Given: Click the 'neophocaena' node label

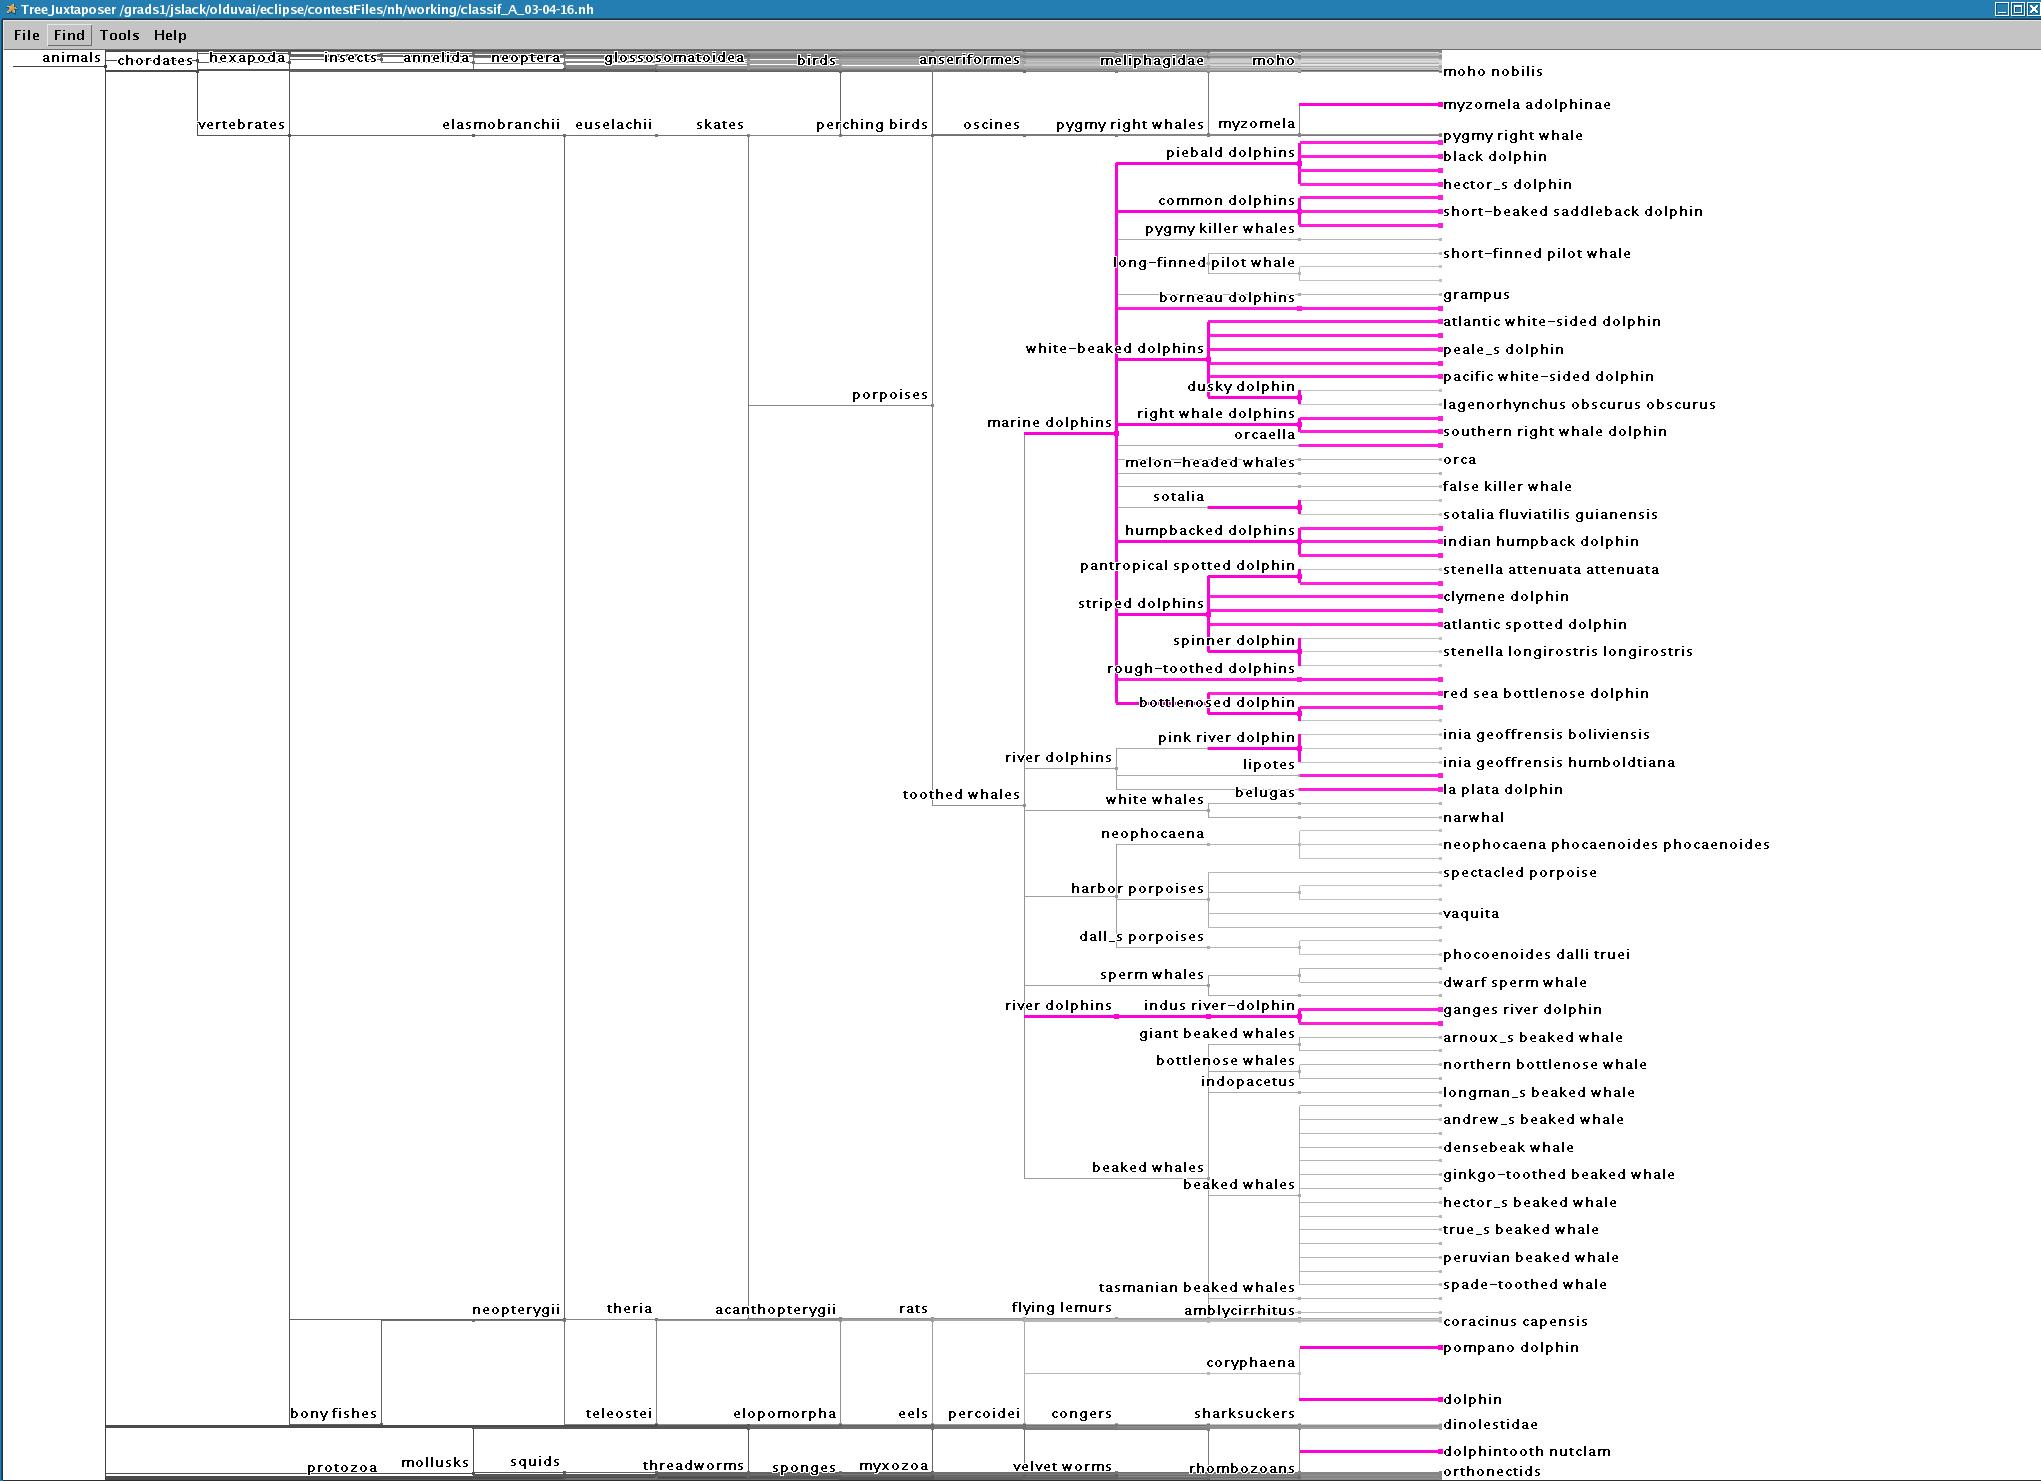Looking at the screenshot, I should tap(1152, 834).
